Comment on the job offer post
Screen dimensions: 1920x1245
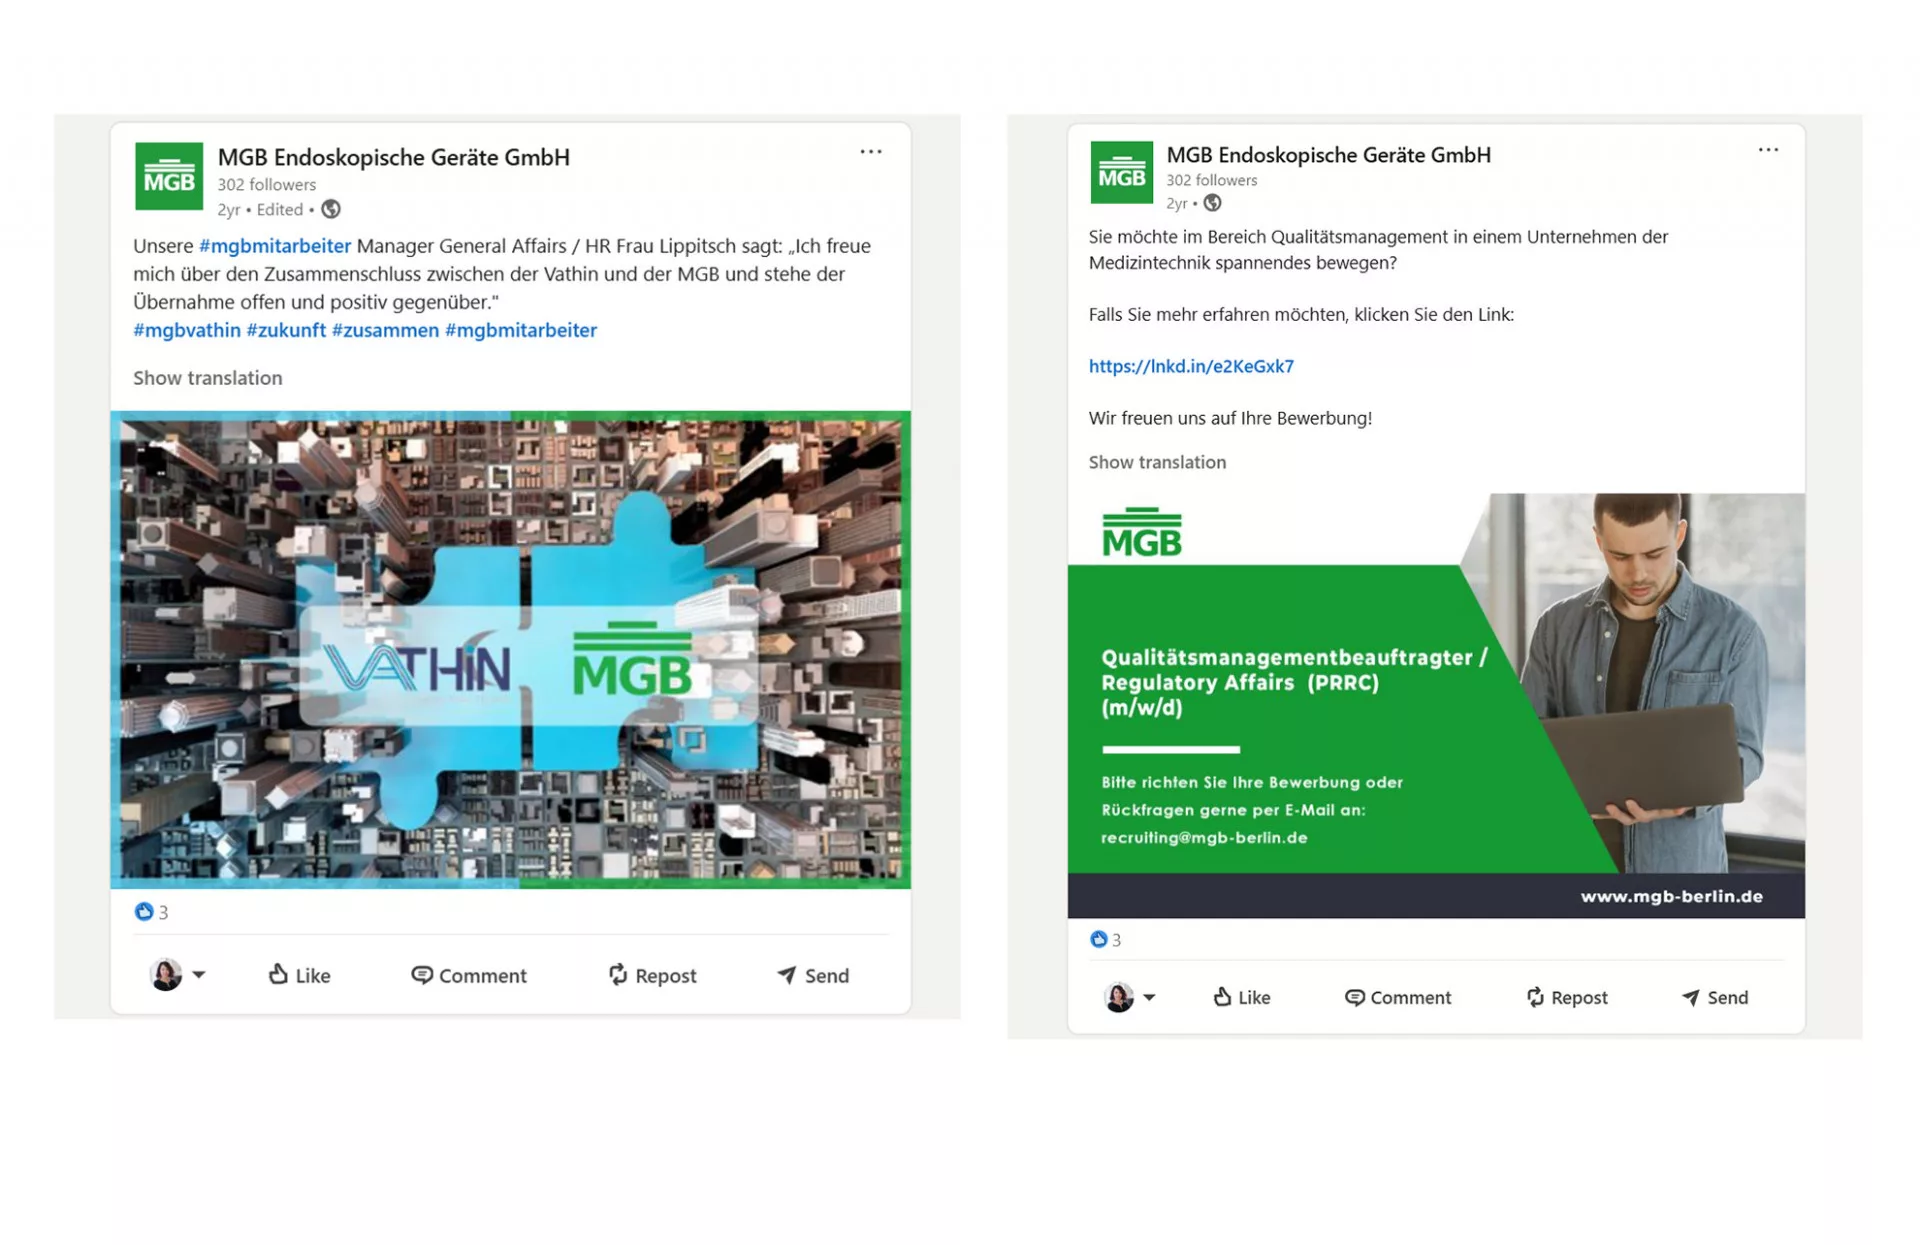click(1397, 997)
